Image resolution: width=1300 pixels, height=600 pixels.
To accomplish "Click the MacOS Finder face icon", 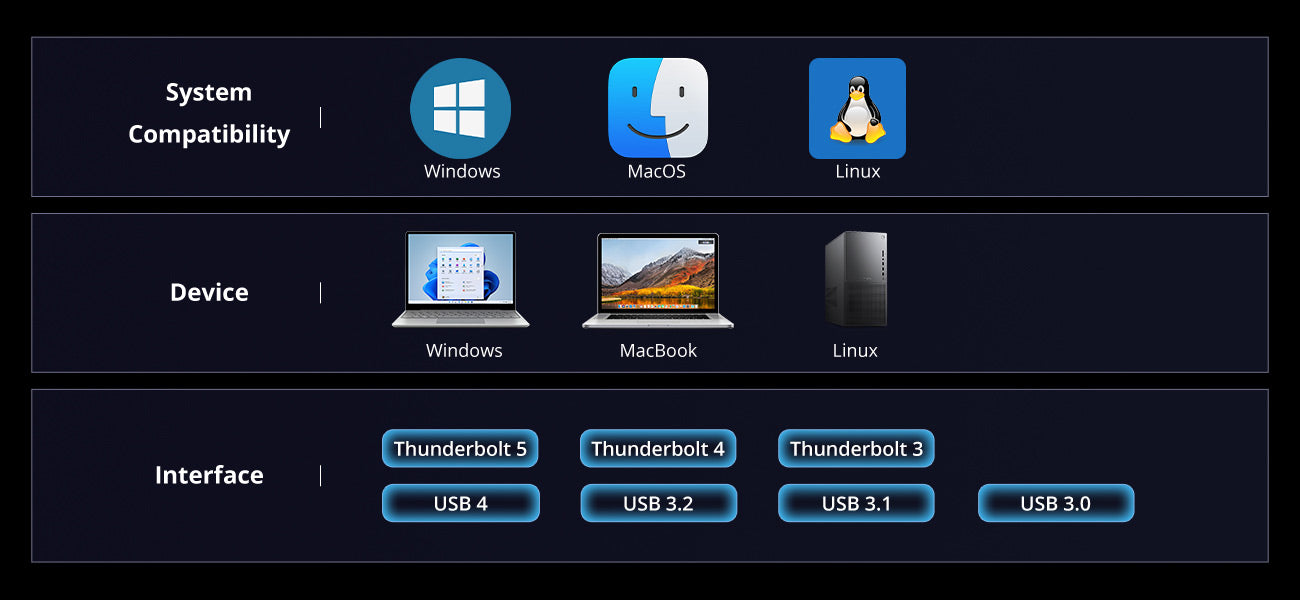I will 657,108.
